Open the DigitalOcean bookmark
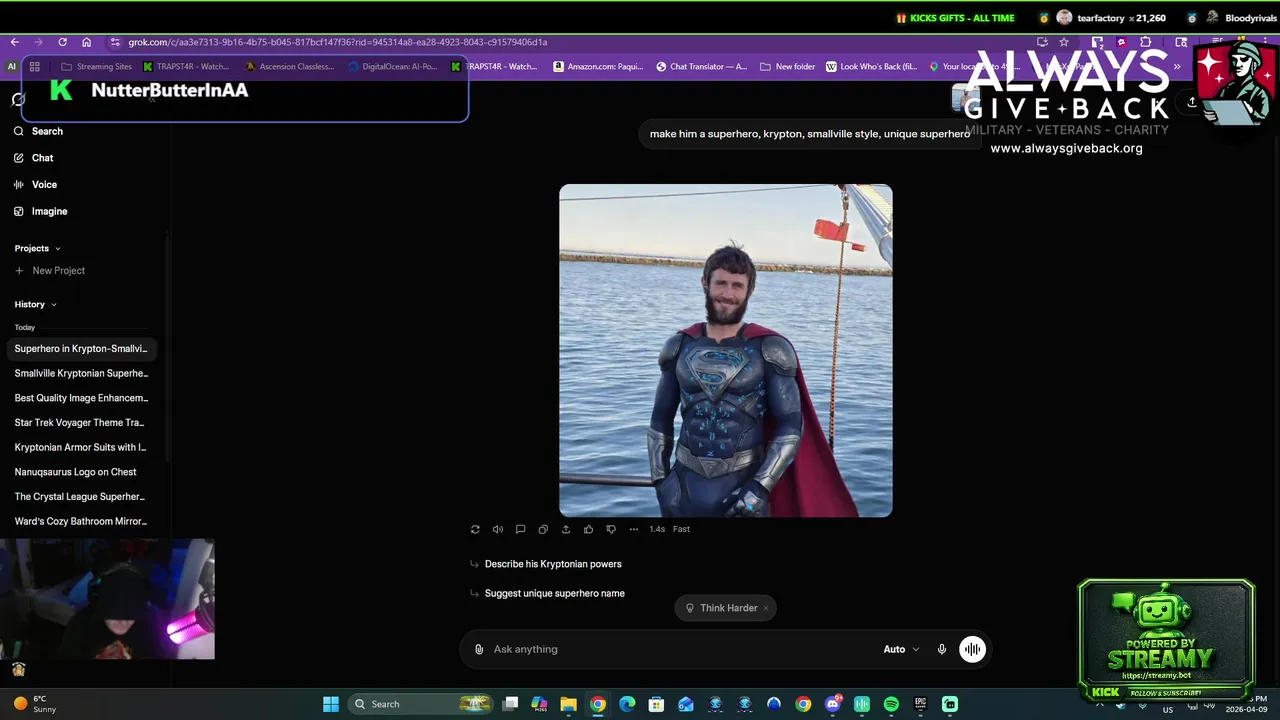The height and width of the screenshot is (720, 1280). tap(393, 67)
